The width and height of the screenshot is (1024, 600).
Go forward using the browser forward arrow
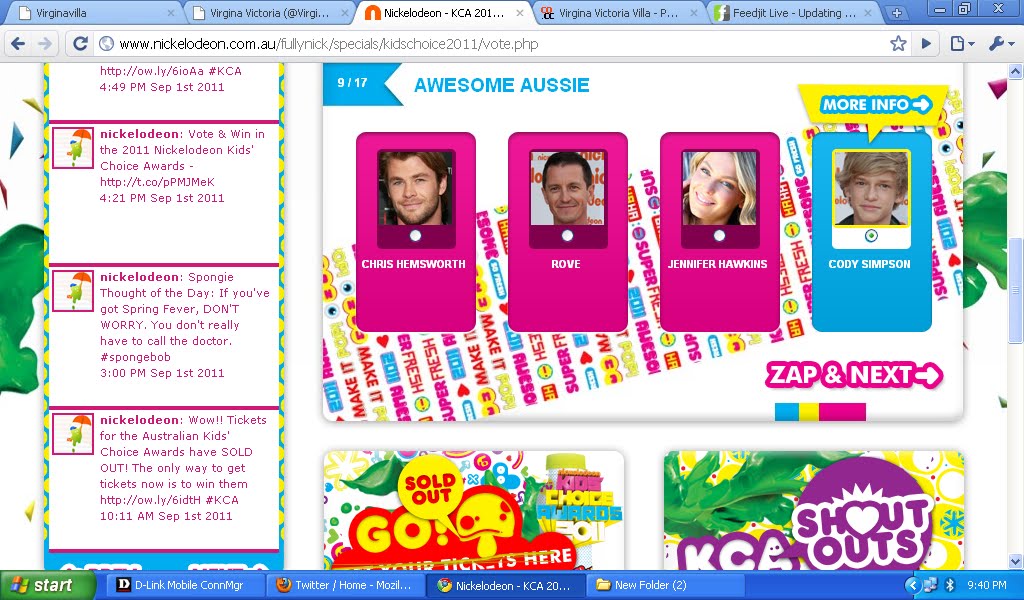(x=44, y=44)
